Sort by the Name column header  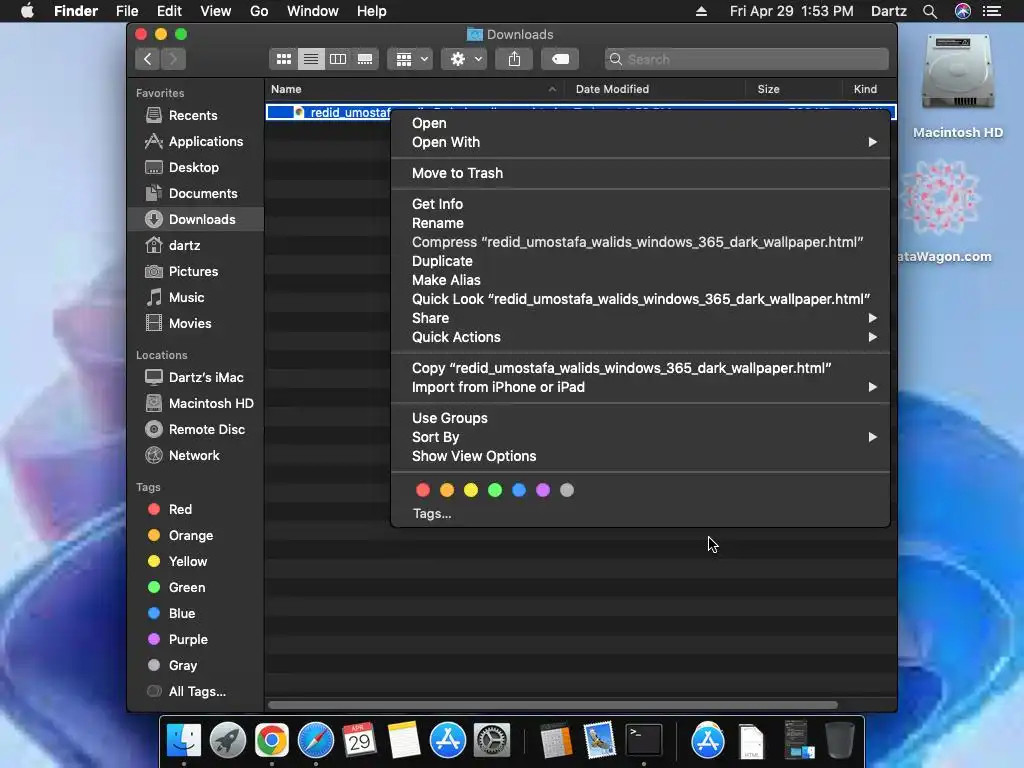click(415, 89)
